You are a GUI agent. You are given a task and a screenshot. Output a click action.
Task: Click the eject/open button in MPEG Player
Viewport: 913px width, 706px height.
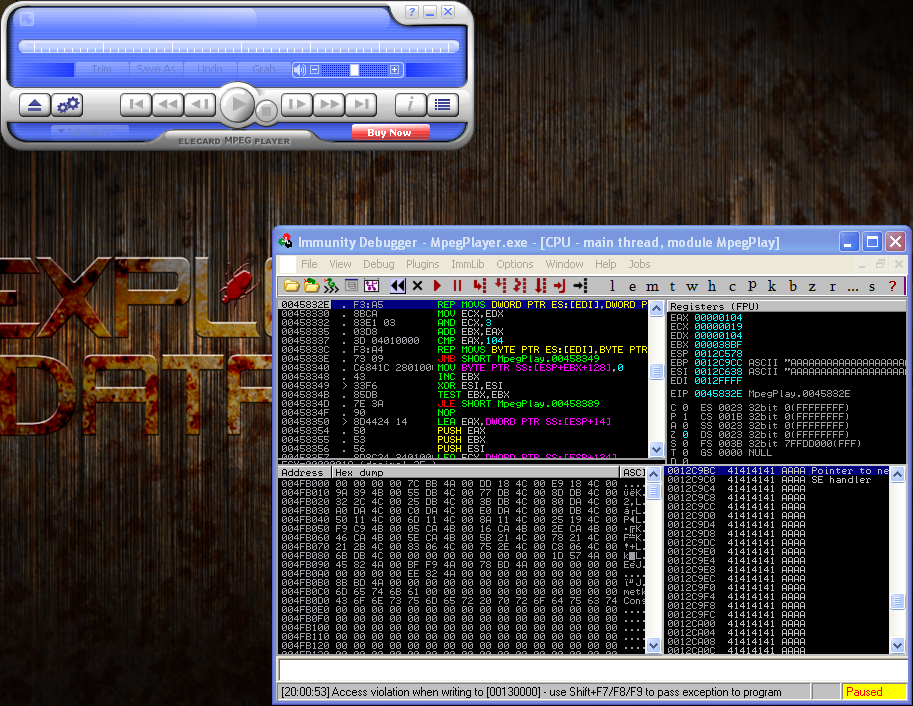click(34, 105)
